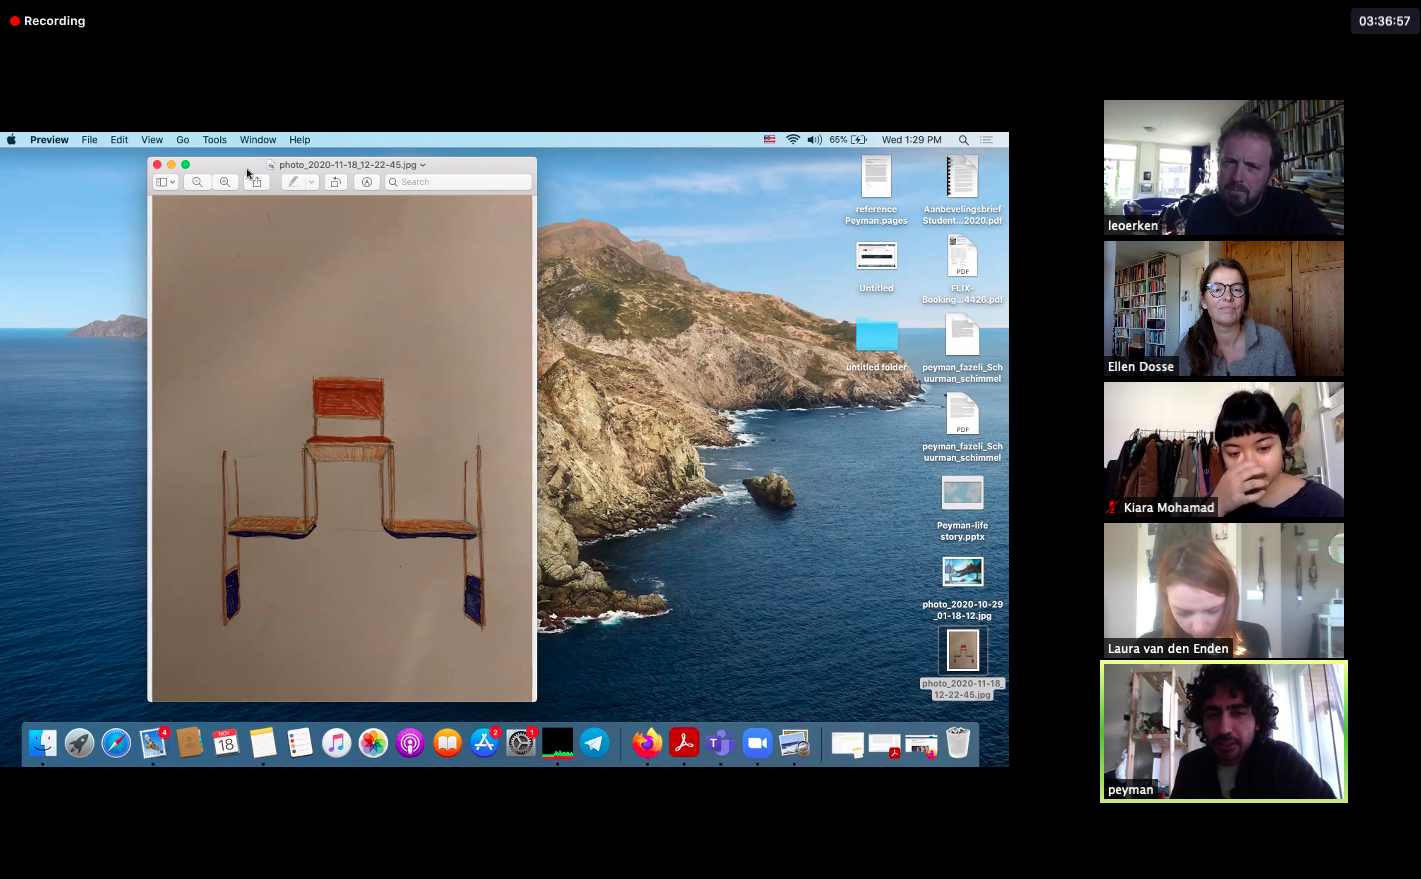Open Finder from the Dock

43,743
